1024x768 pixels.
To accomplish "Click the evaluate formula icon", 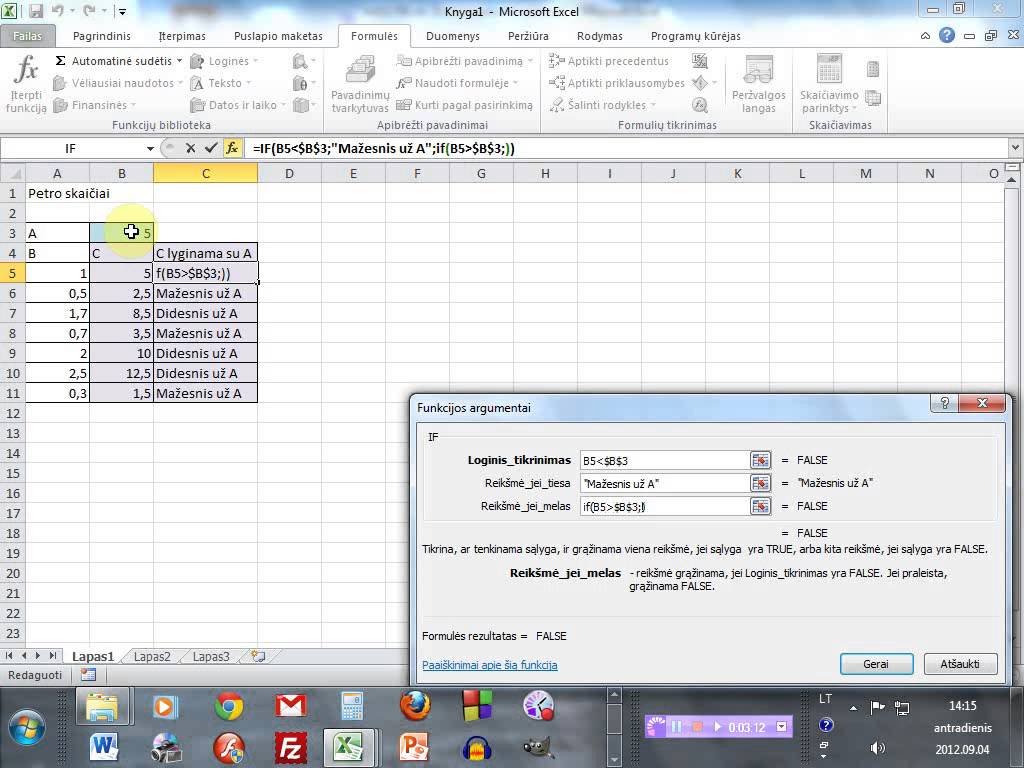I will 700,104.
